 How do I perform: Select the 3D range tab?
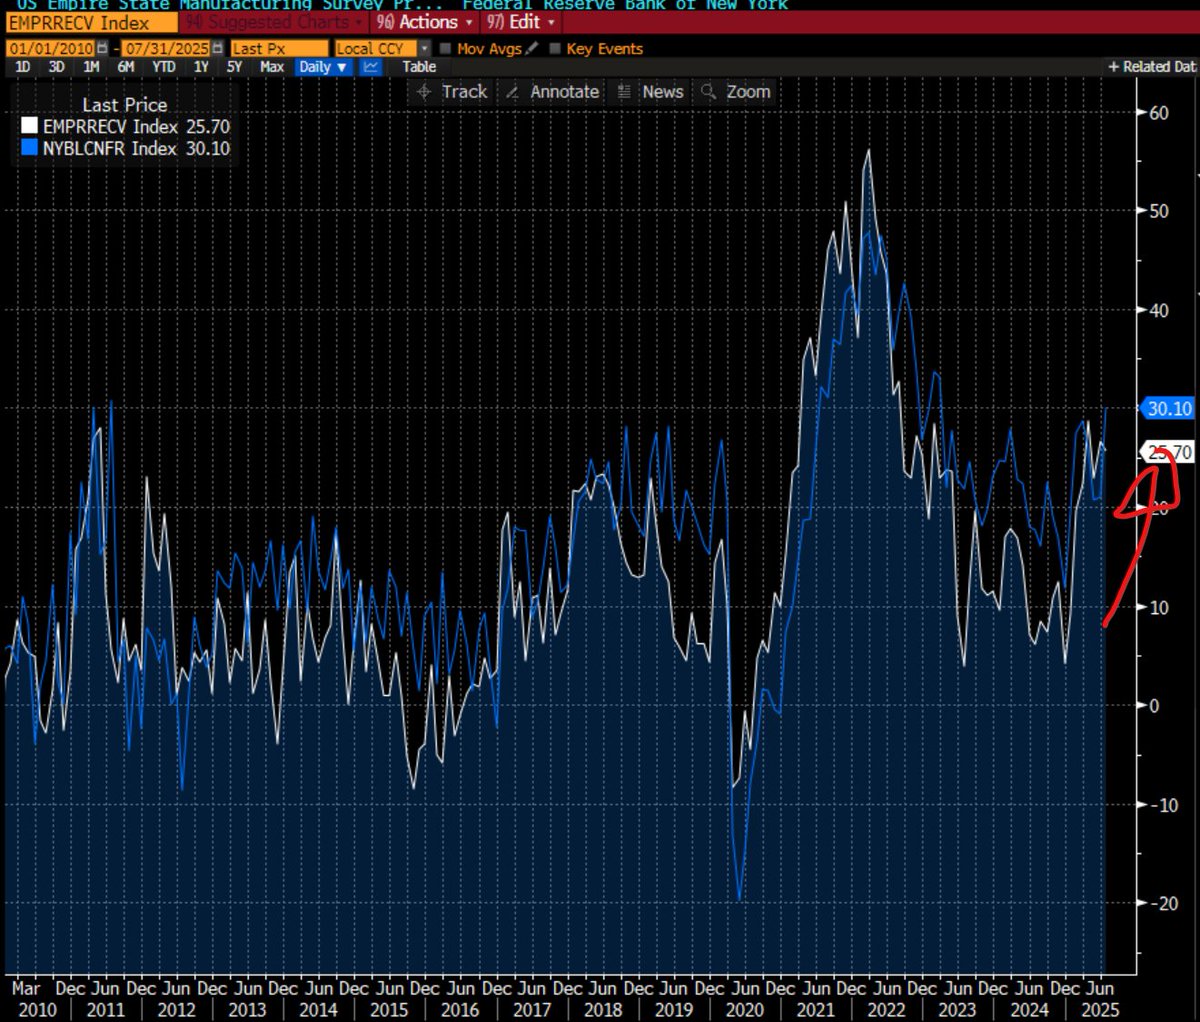[56, 67]
